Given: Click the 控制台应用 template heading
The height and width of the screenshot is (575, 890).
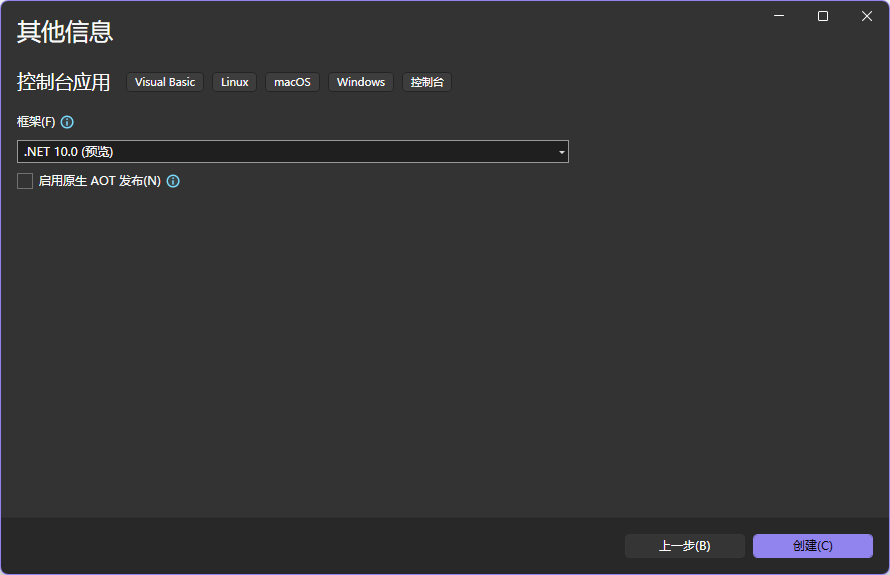Looking at the screenshot, I should [x=64, y=82].
